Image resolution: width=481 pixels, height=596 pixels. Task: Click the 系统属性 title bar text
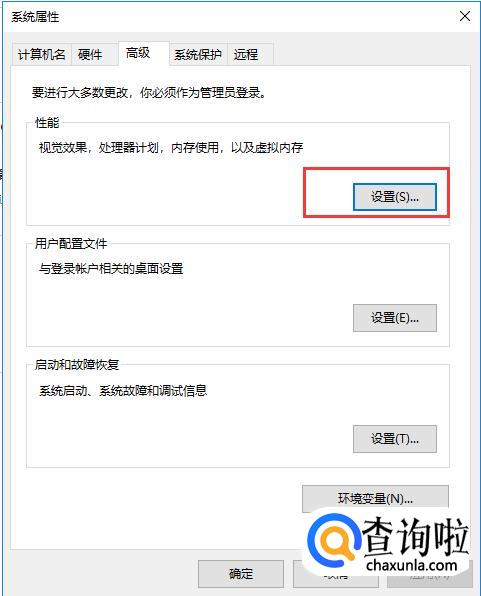(x=35, y=17)
